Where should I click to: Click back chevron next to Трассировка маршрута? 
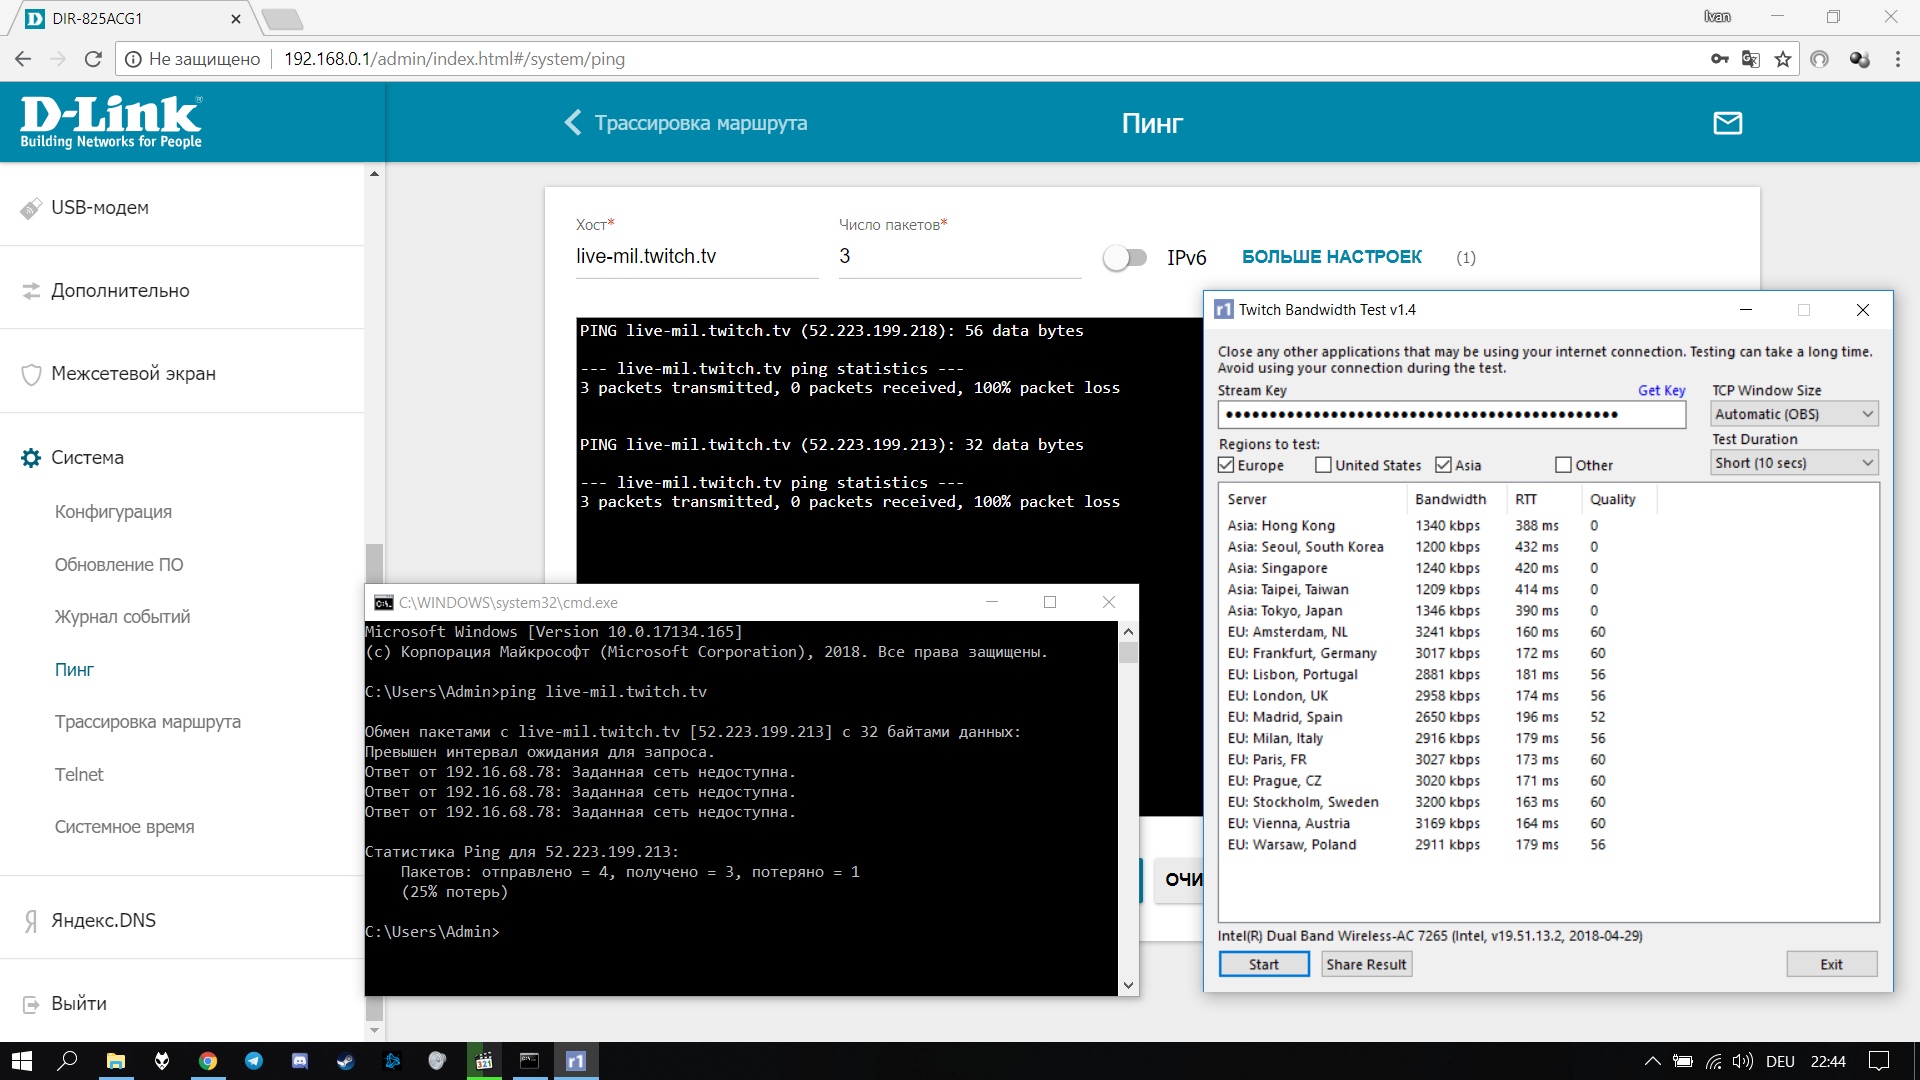pyautogui.click(x=572, y=123)
